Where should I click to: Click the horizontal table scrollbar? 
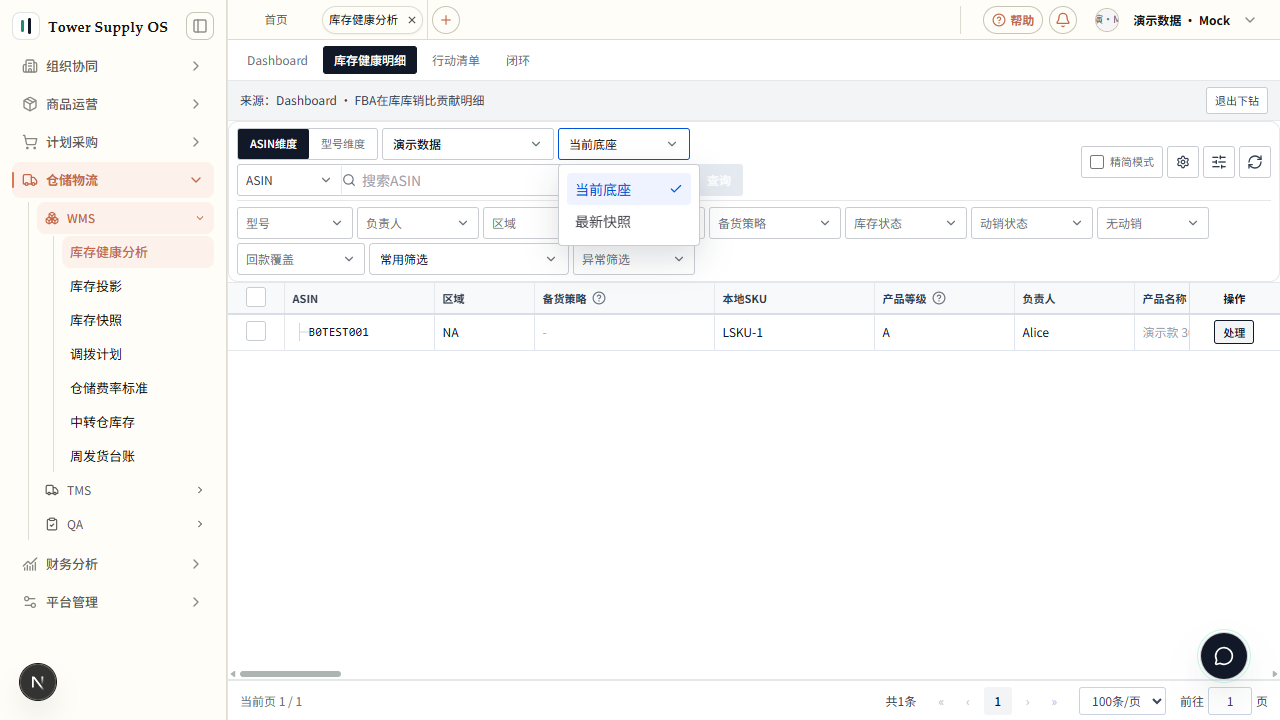coord(290,674)
